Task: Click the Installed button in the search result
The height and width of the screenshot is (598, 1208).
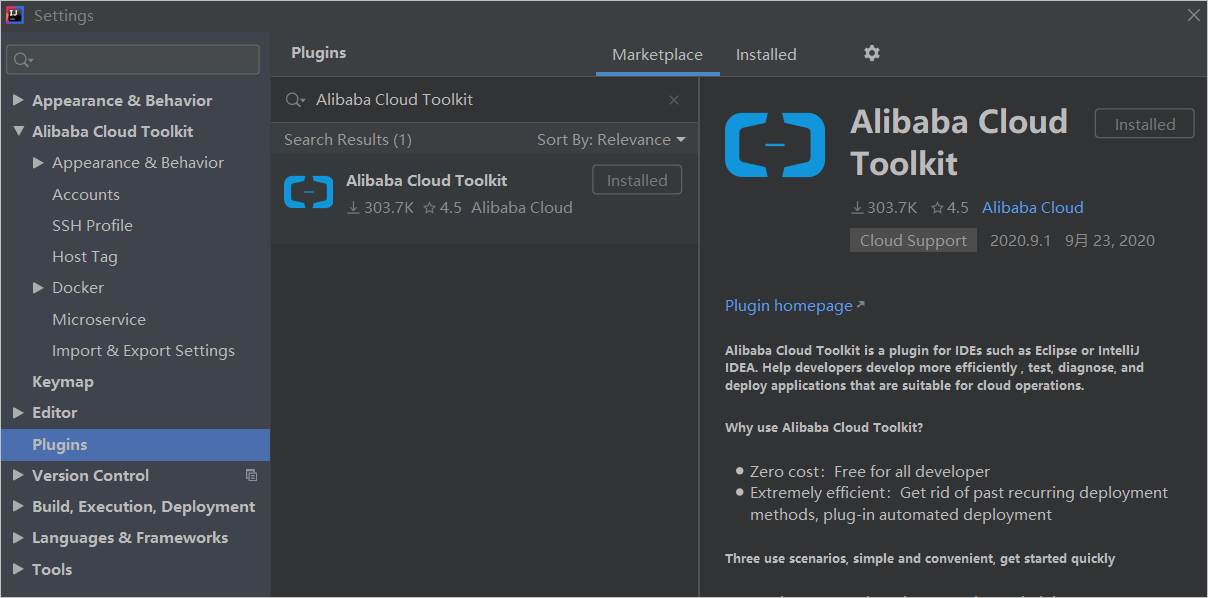Action: pyautogui.click(x=637, y=179)
